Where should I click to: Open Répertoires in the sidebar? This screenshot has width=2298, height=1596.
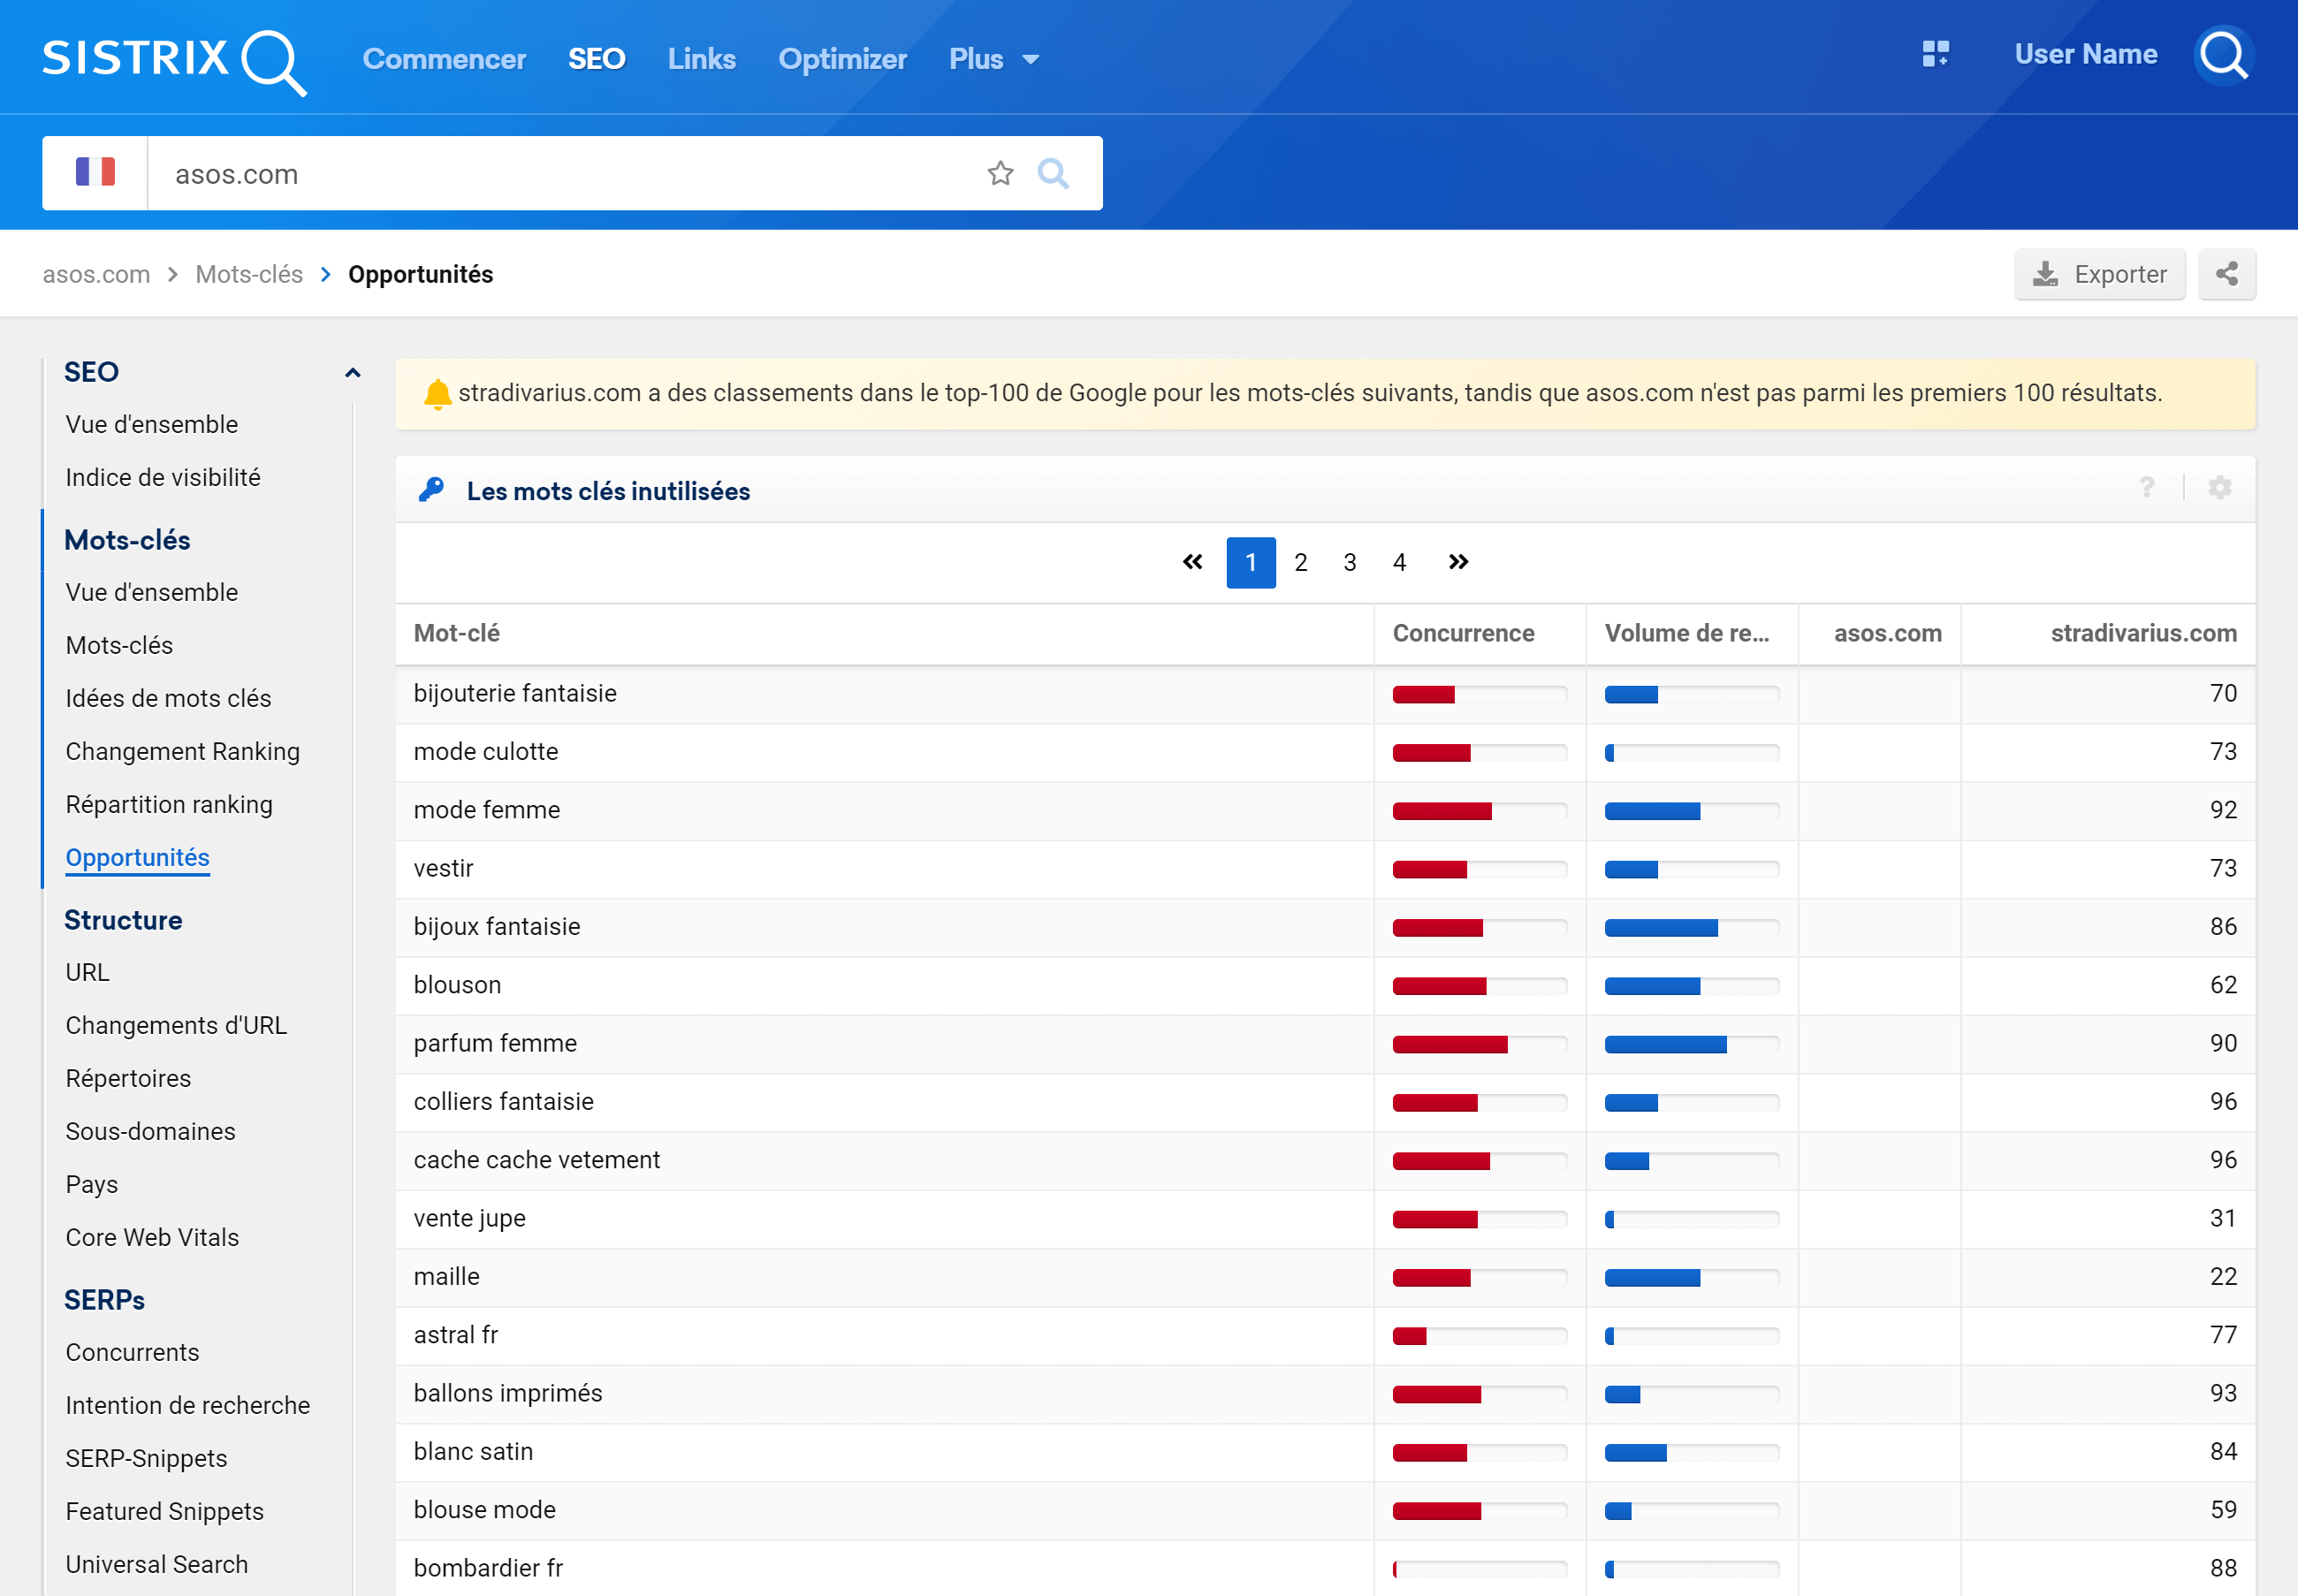(x=128, y=1078)
